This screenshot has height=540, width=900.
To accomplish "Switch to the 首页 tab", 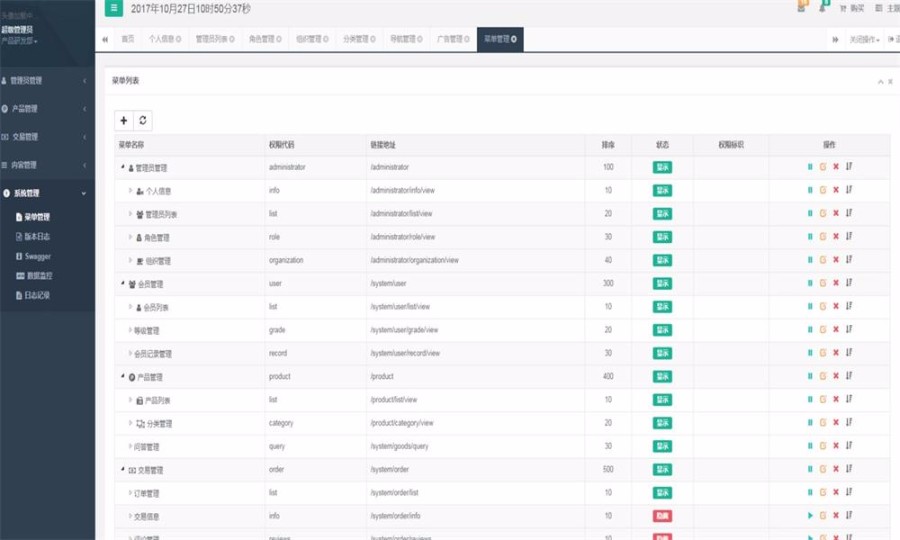I will (x=127, y=39).
